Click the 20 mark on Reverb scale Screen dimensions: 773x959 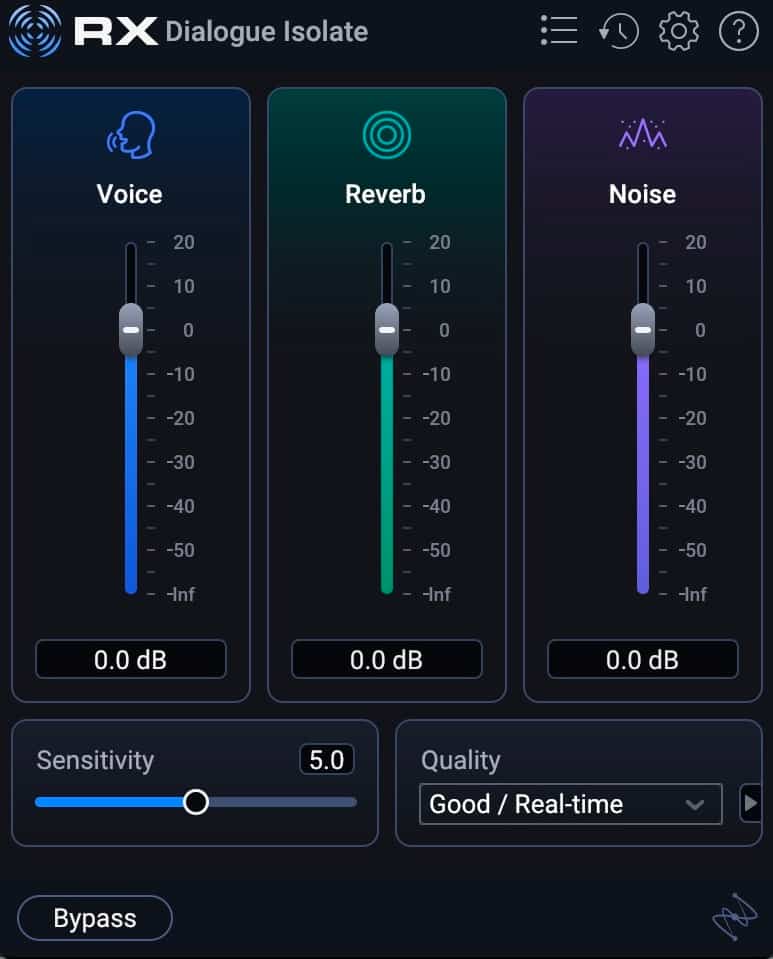pyautogui.click(x=440, y=242)
